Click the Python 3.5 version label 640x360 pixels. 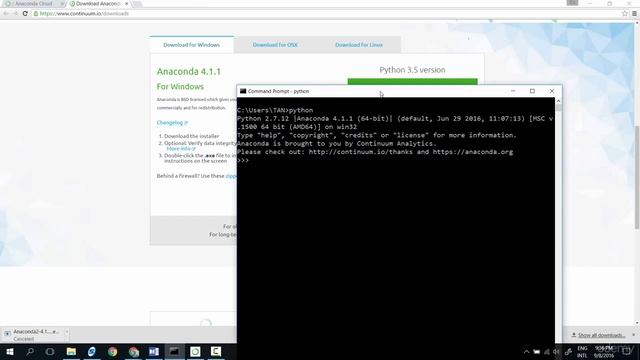tap(412, 70)
